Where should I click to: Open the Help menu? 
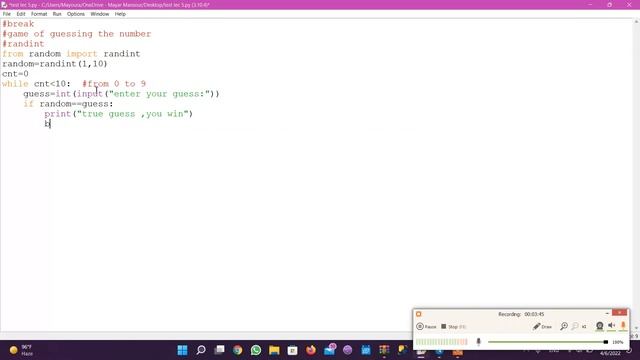click(x=120, y=14)
